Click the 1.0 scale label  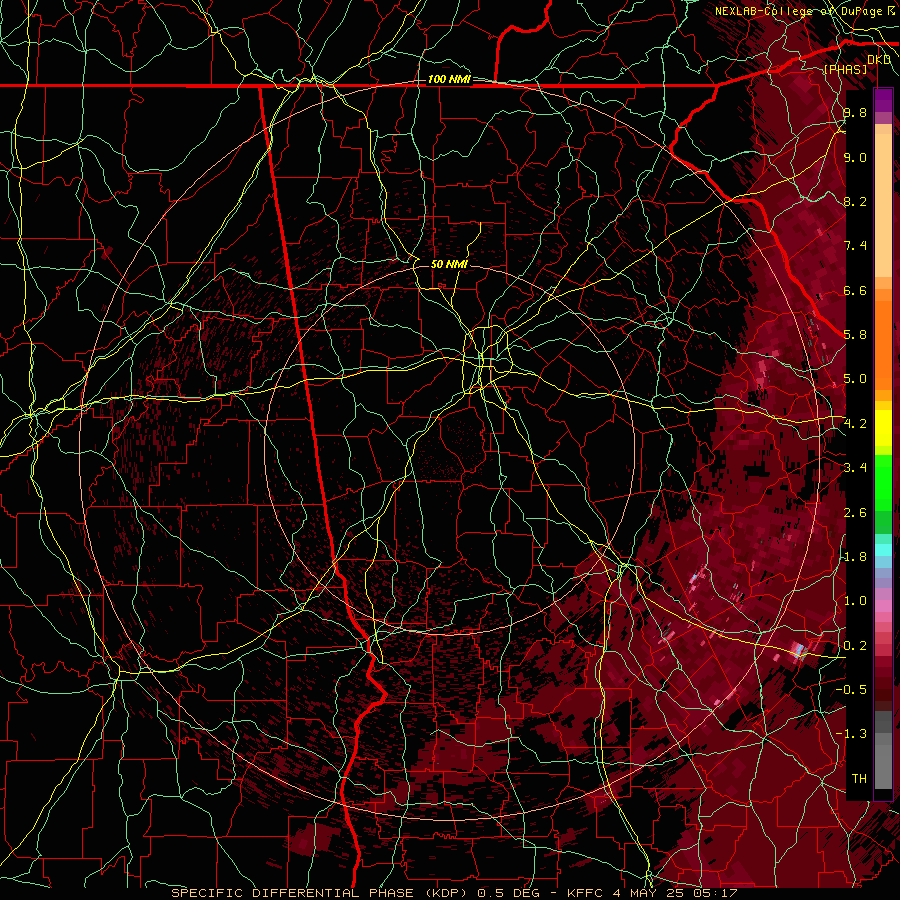coord(855,601)
